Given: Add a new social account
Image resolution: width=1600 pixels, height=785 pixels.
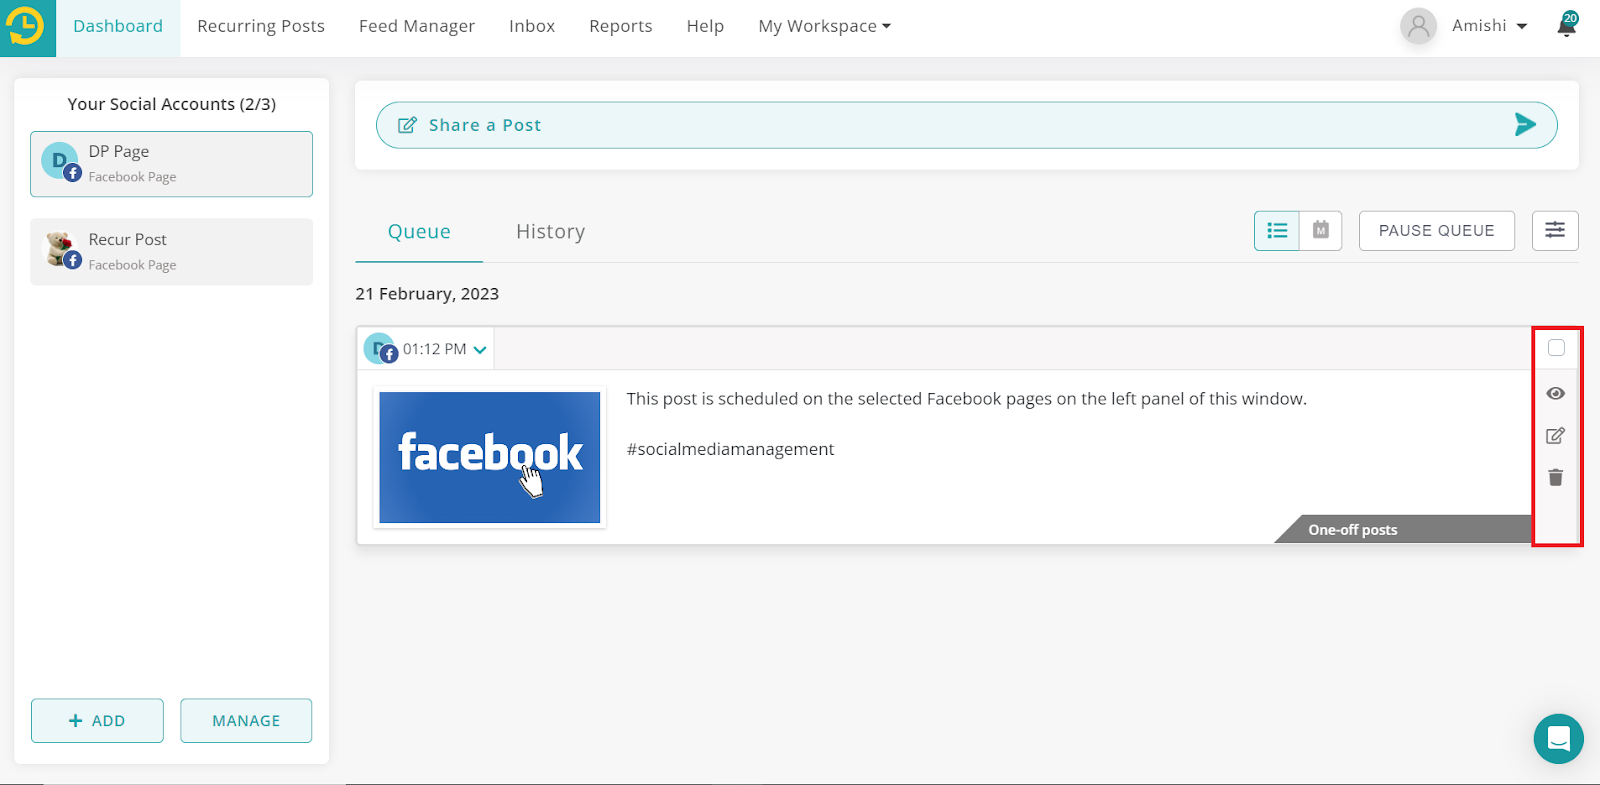Looking at the screenshot, I should pyautogui.click(x=97, y=721).
